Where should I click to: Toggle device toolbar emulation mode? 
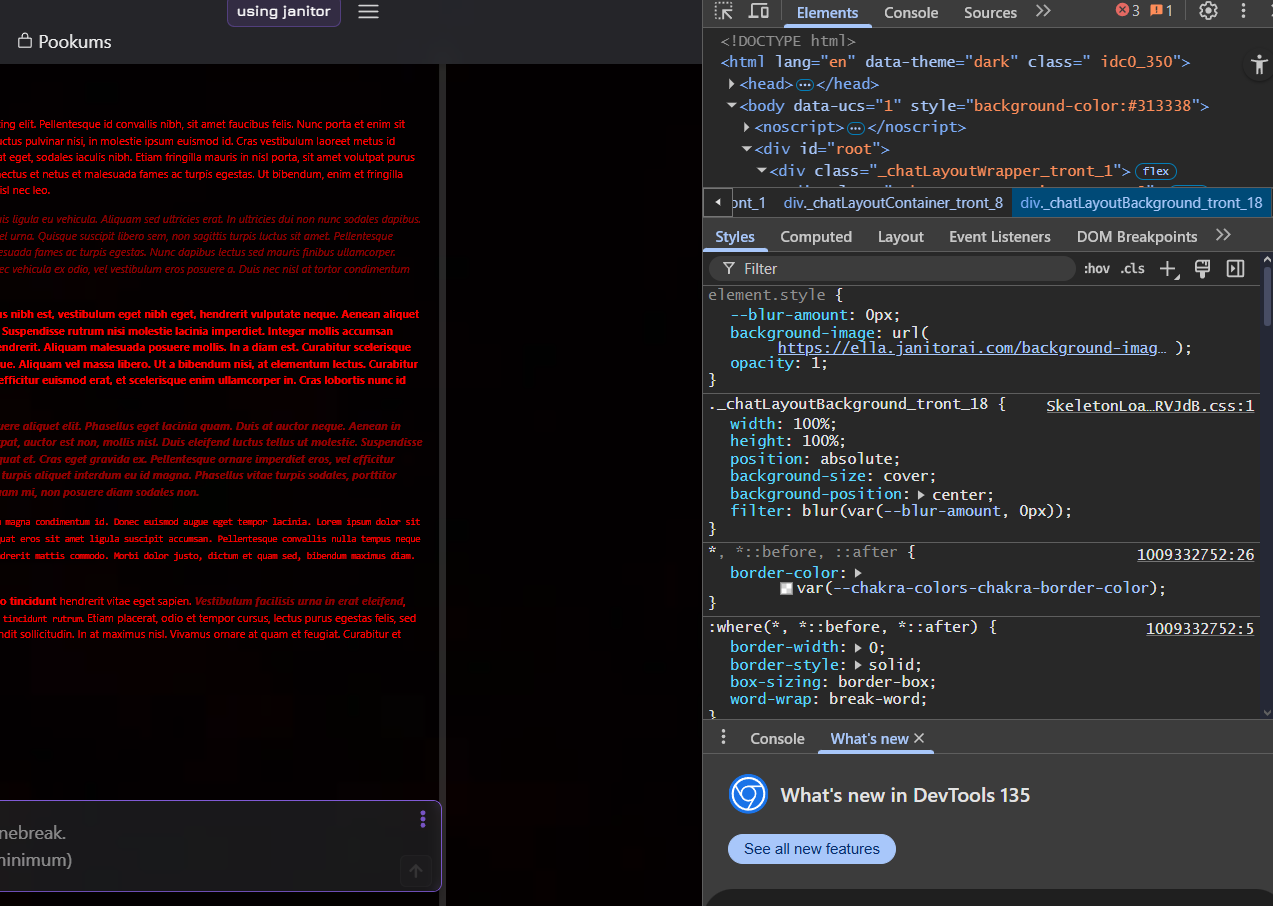click(758, 12)
